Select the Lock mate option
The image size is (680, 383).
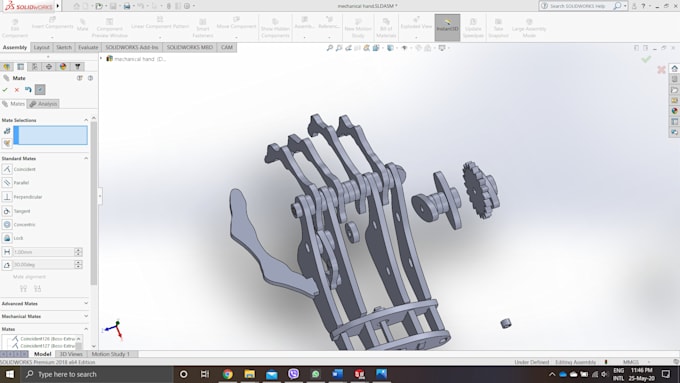[13, 238]
